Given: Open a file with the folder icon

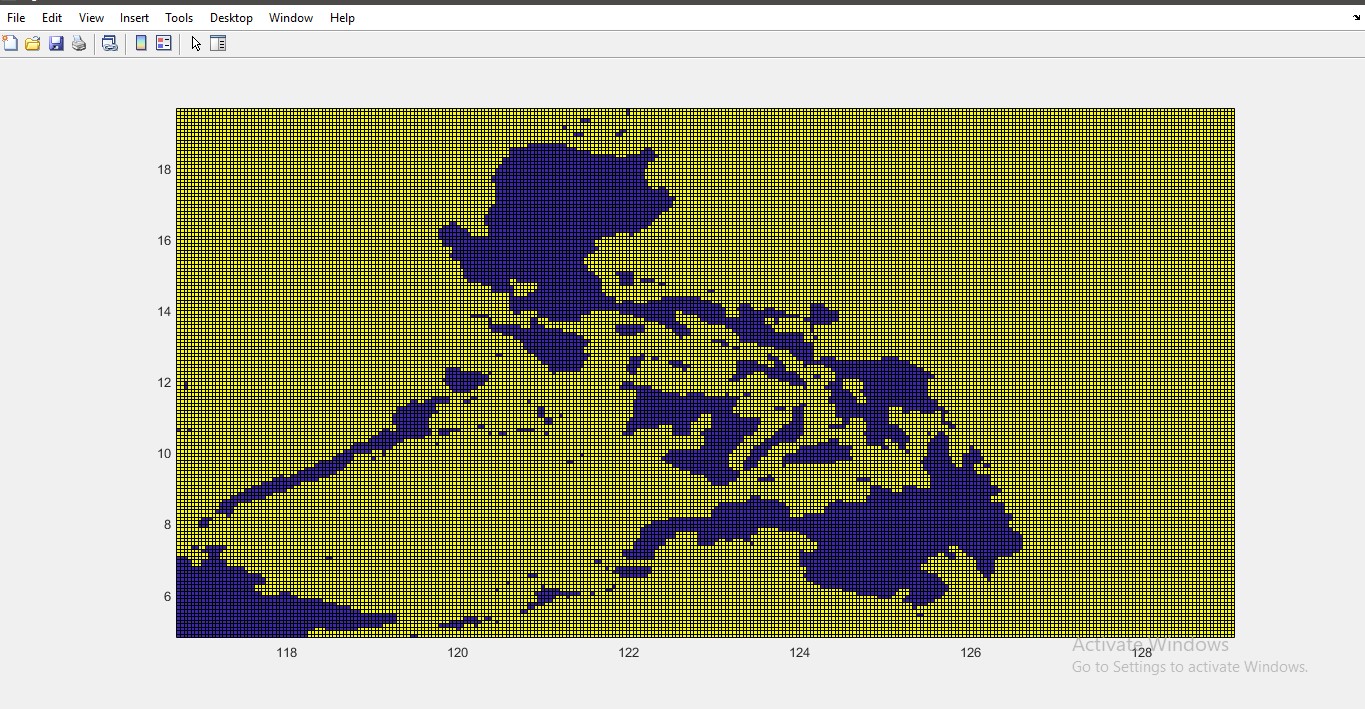Looking at the screenshot, I should click(33, 43).
